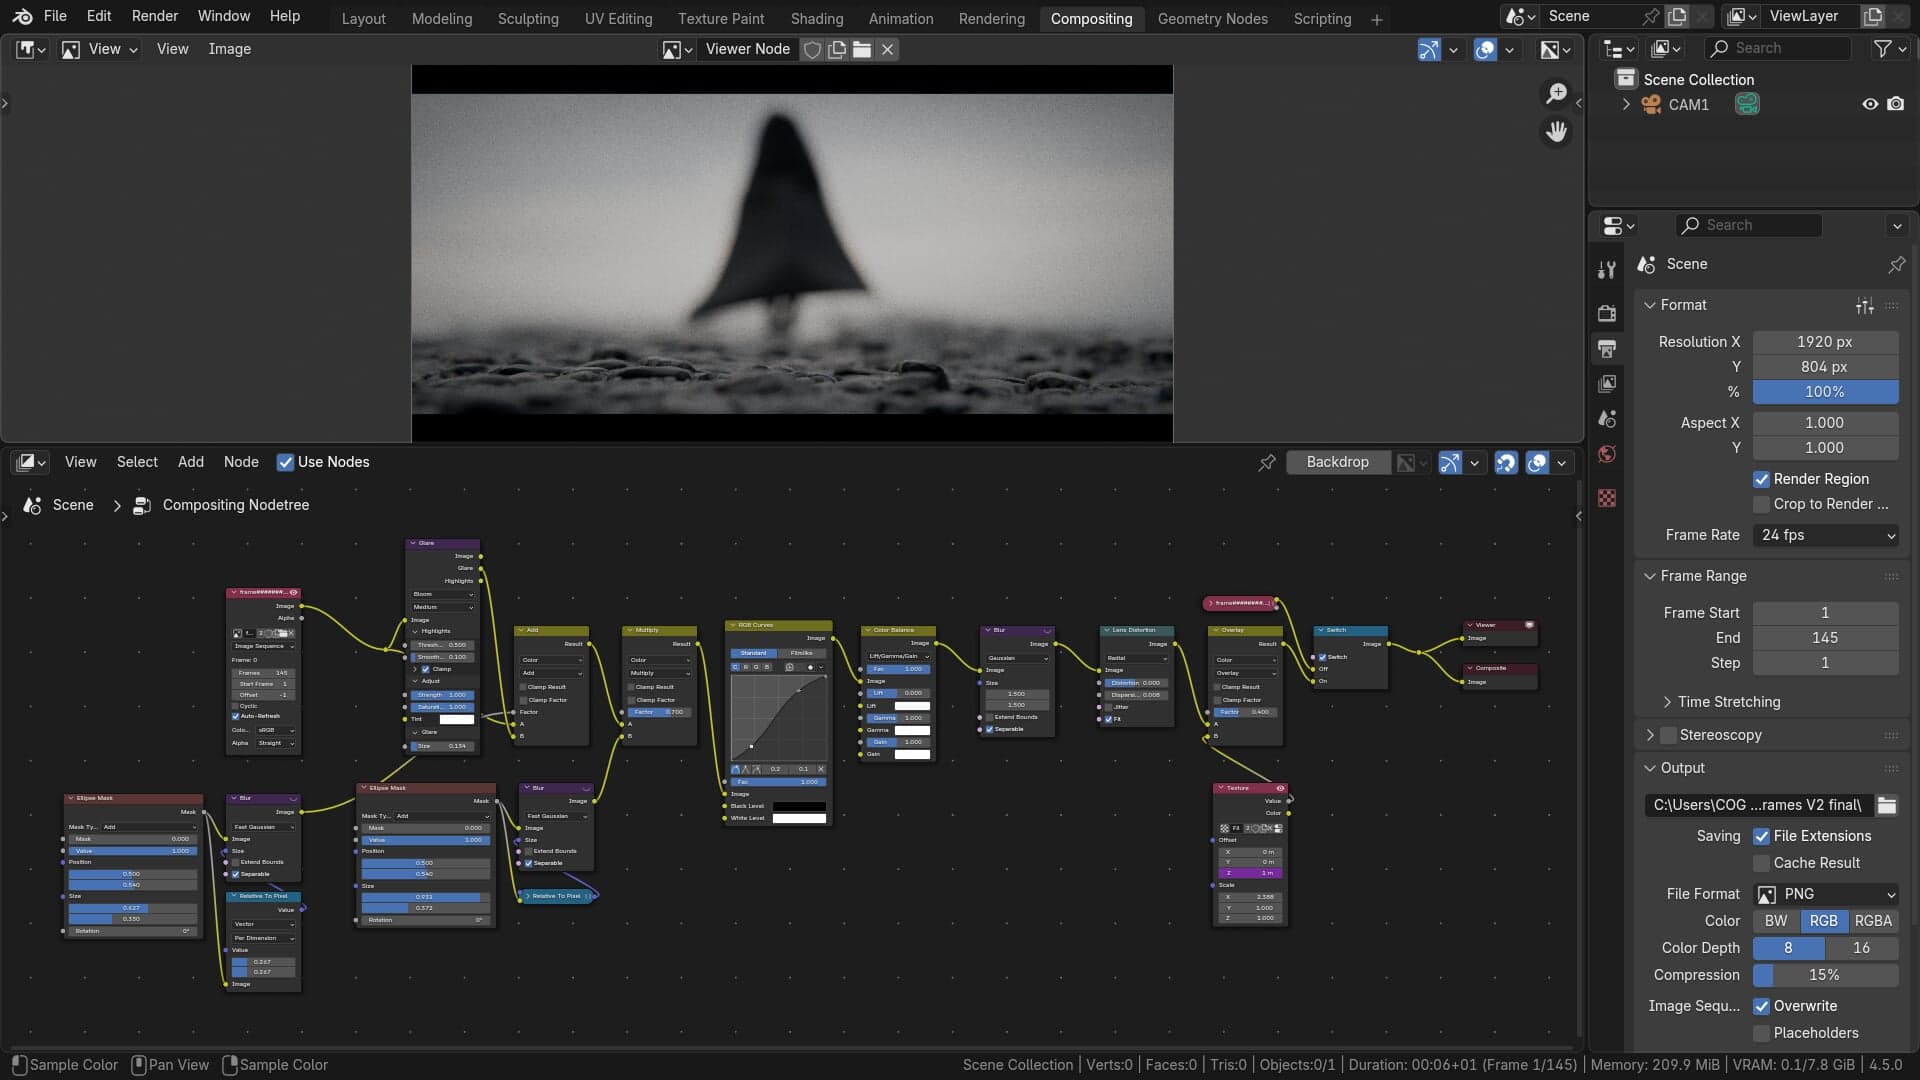
Task: Set Color Depth to 16
Action: [x=1861, y=948]
